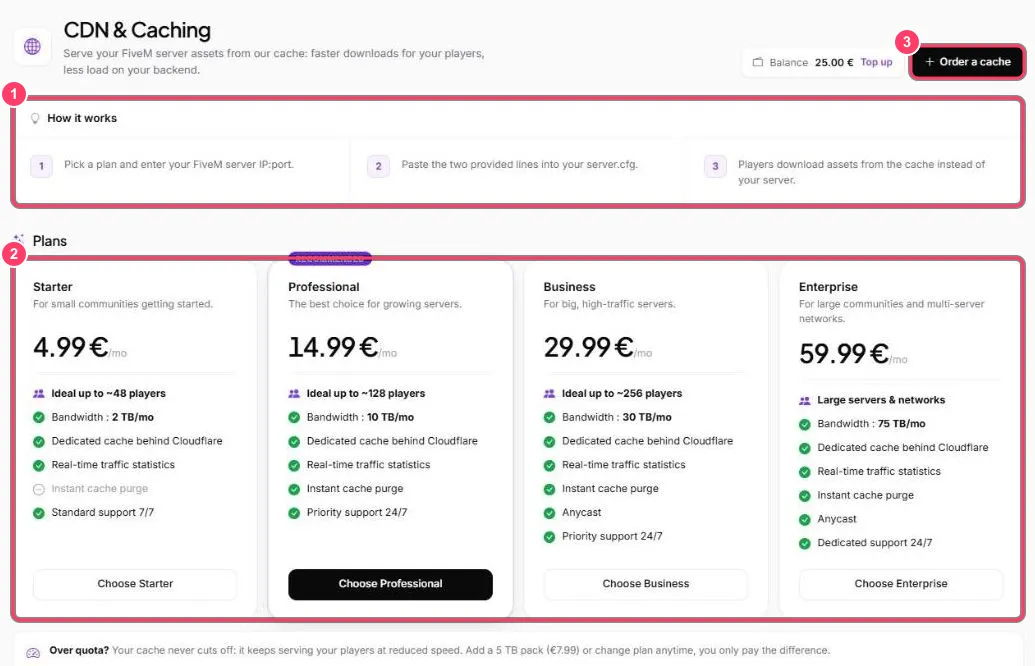
Task: Click check icon beside Business Anycast
Action: click(x=549, y=513)
